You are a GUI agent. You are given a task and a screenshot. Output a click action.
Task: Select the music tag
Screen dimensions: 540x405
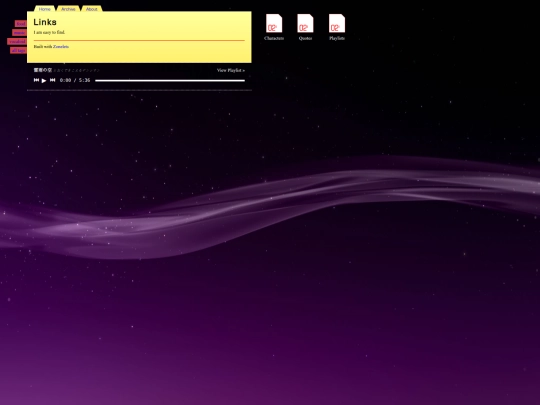19,33
